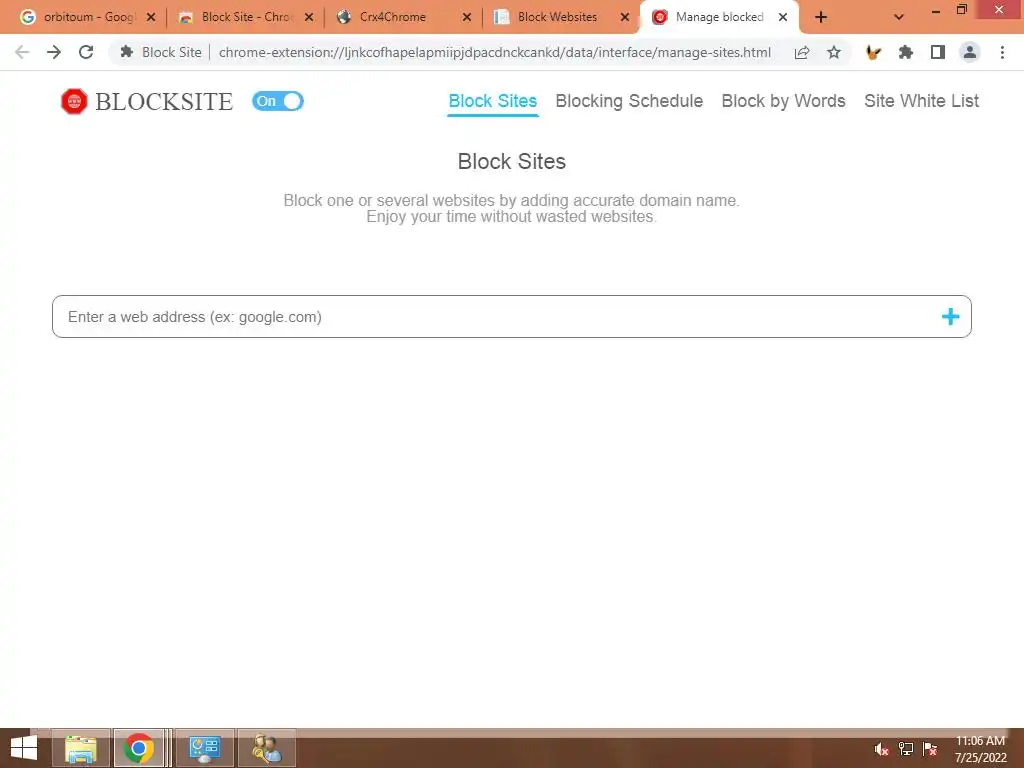Open the Action Center flag icon
Image resolution: width=1024 pixels, height=768 pixels.
tap(930, 749)
